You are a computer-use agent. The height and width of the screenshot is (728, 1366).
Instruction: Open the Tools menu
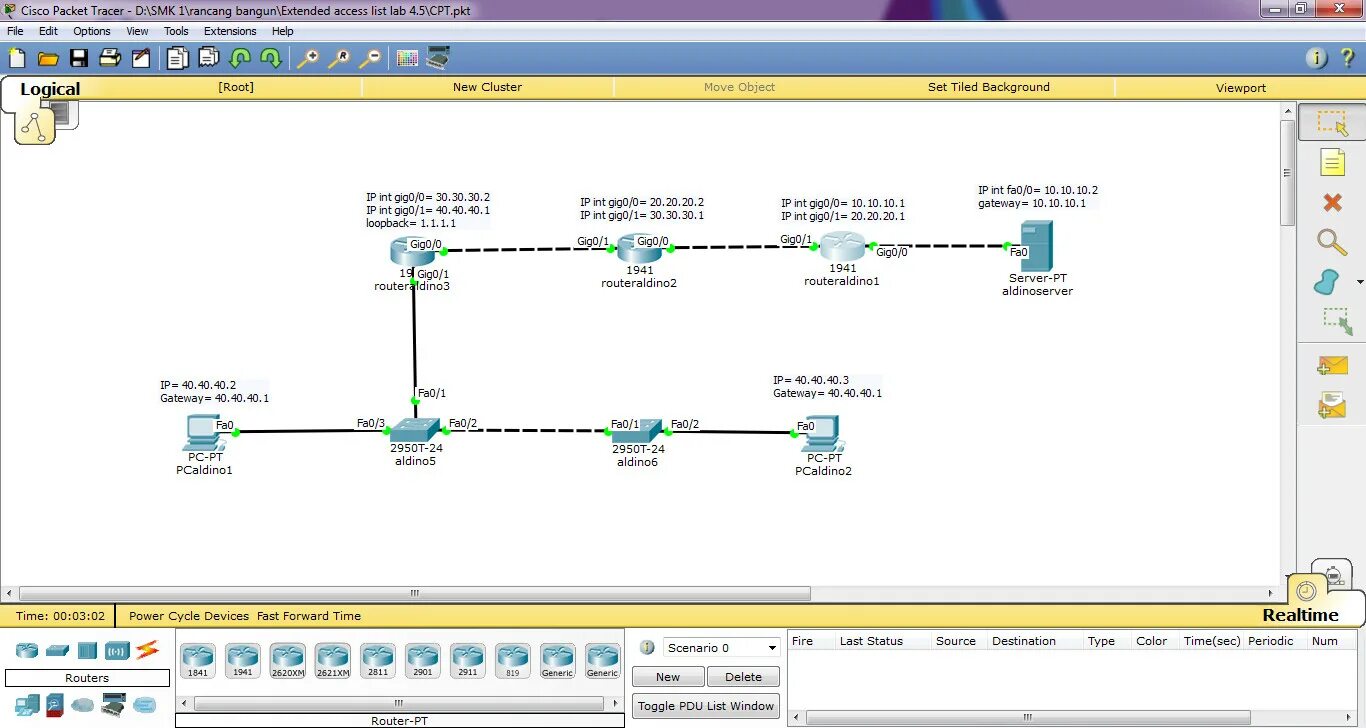tap(176, 31)
